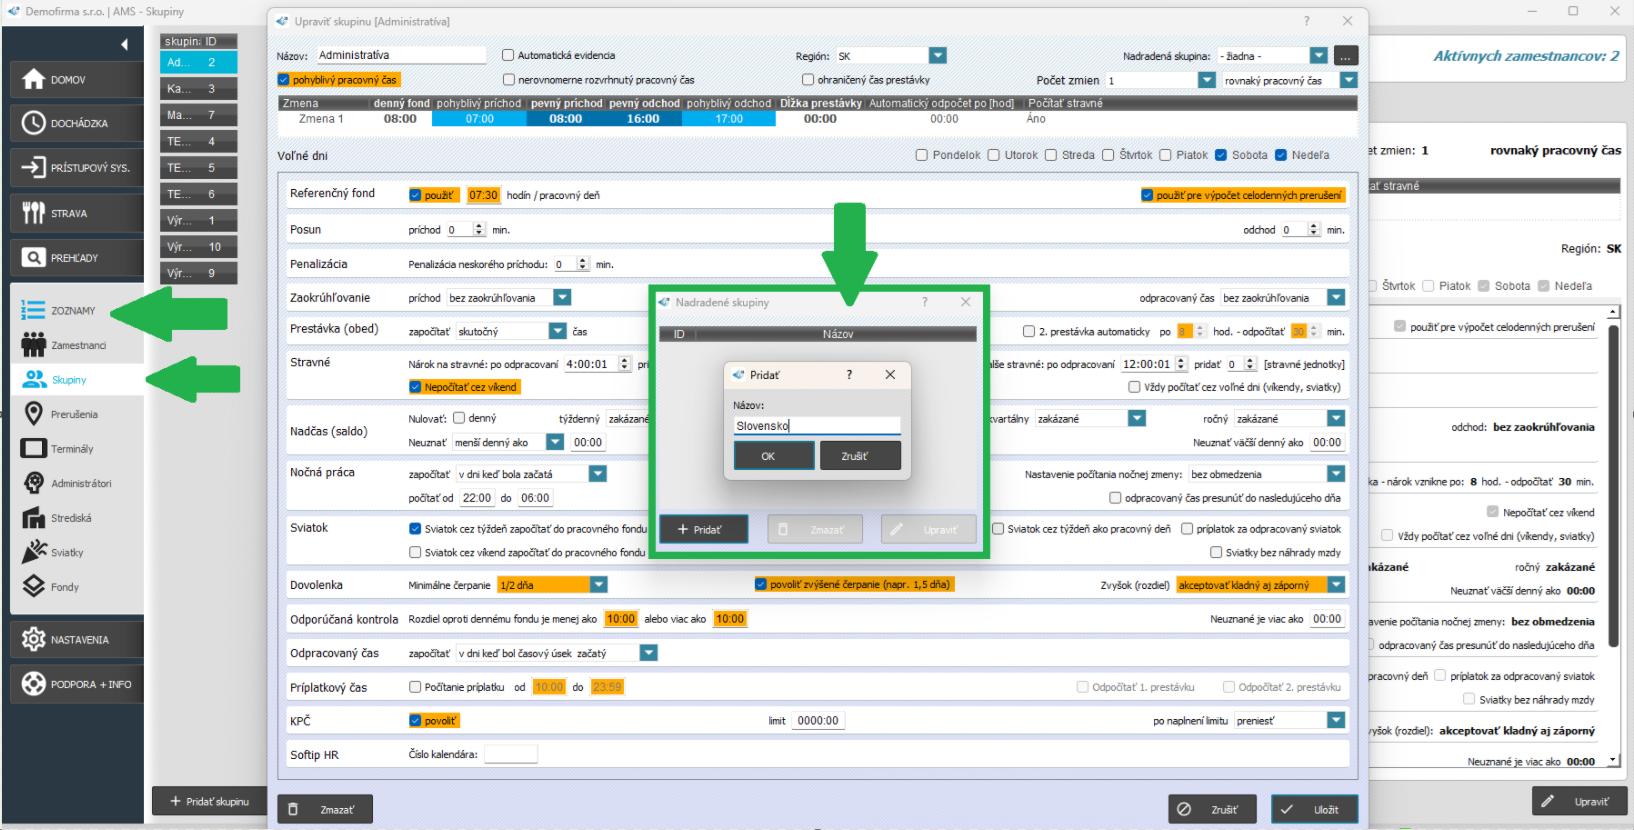
Task: Open Prerušenia location pin icon
Action: tap(34, 414)
